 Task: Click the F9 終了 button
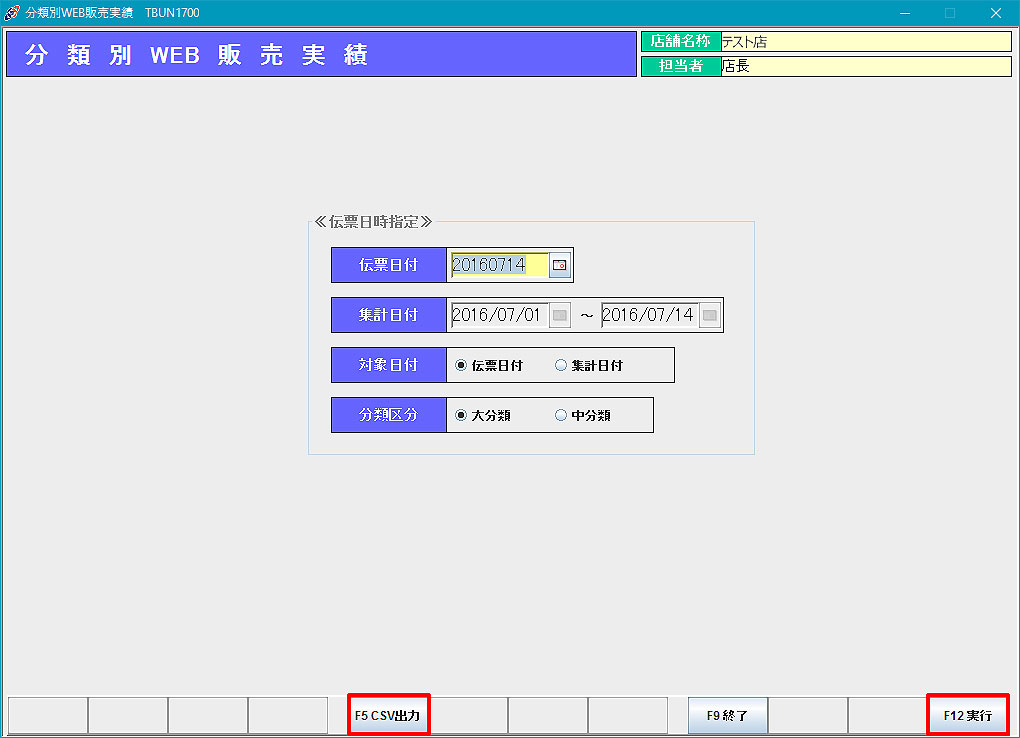click(x=728, y=715)
